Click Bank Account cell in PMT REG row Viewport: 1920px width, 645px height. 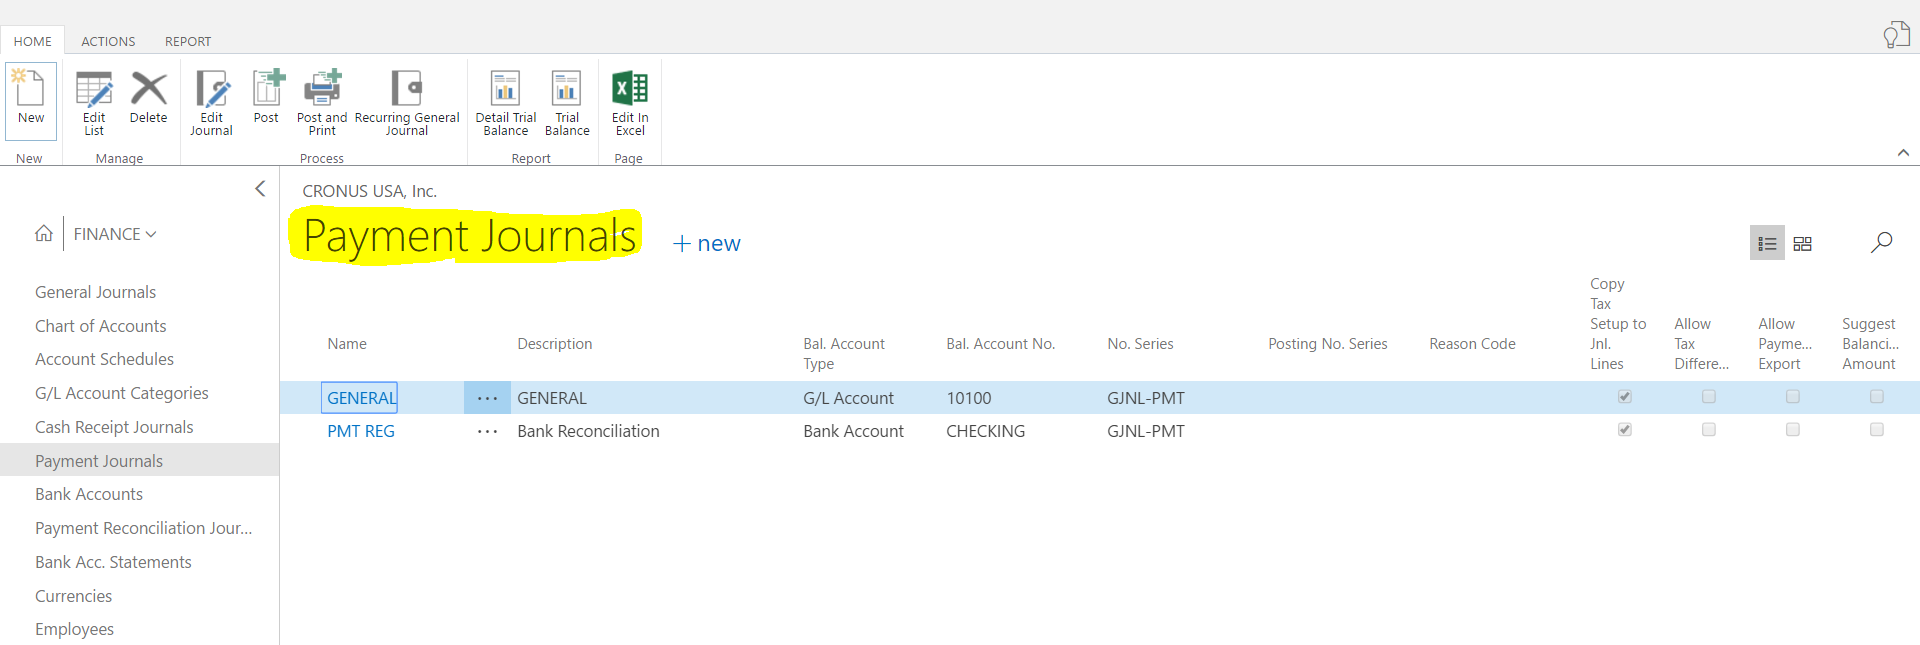click(853, 431)
